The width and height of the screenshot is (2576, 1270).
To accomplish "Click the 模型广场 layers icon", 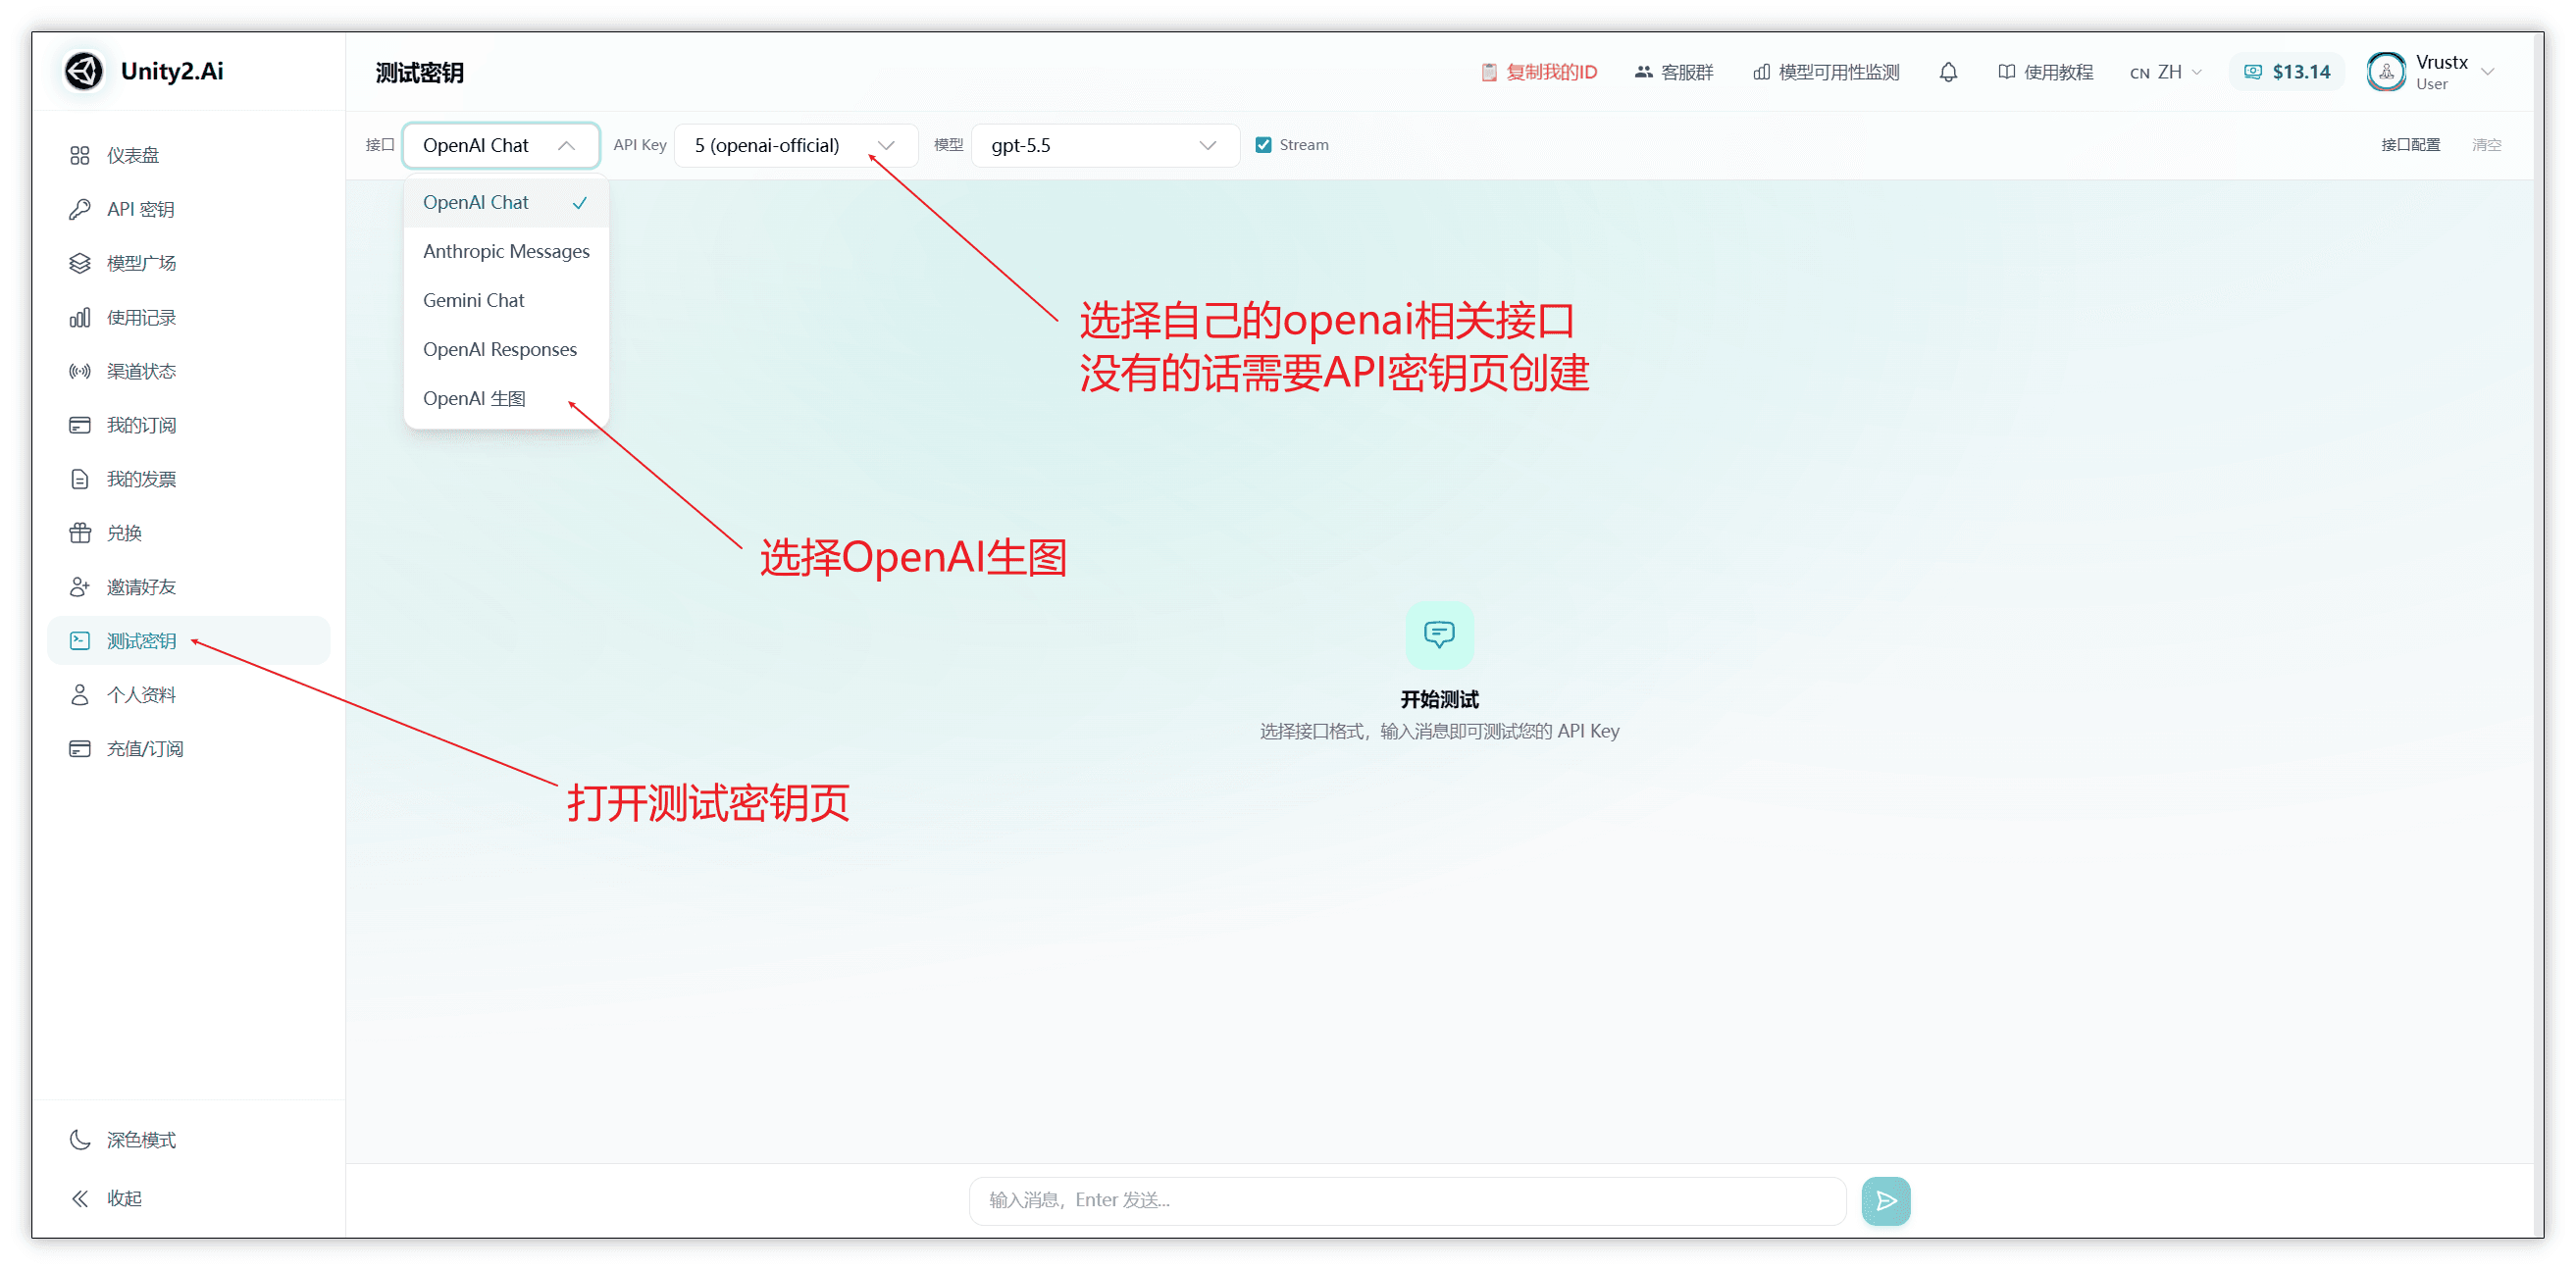I will (80, 263).
